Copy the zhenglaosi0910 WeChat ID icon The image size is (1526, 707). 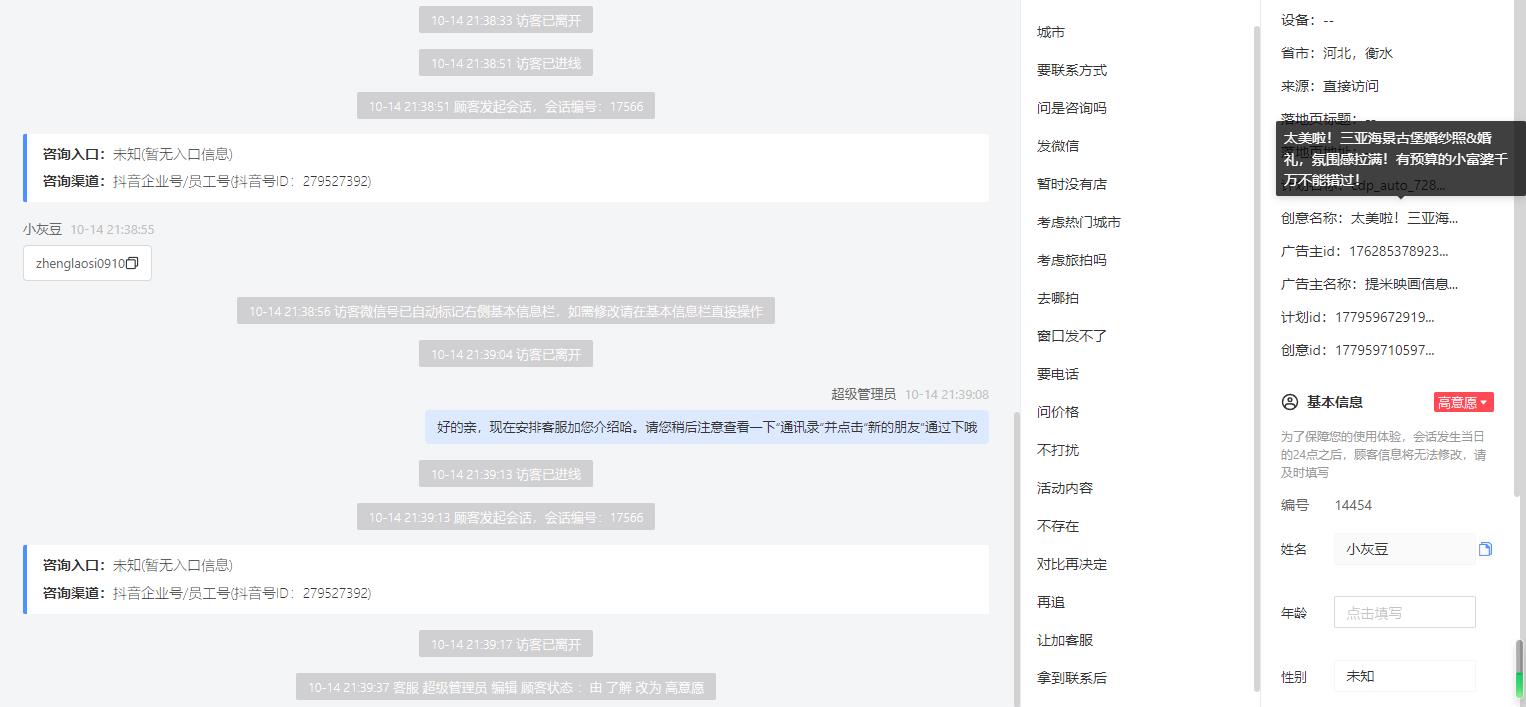pos(132,263)
